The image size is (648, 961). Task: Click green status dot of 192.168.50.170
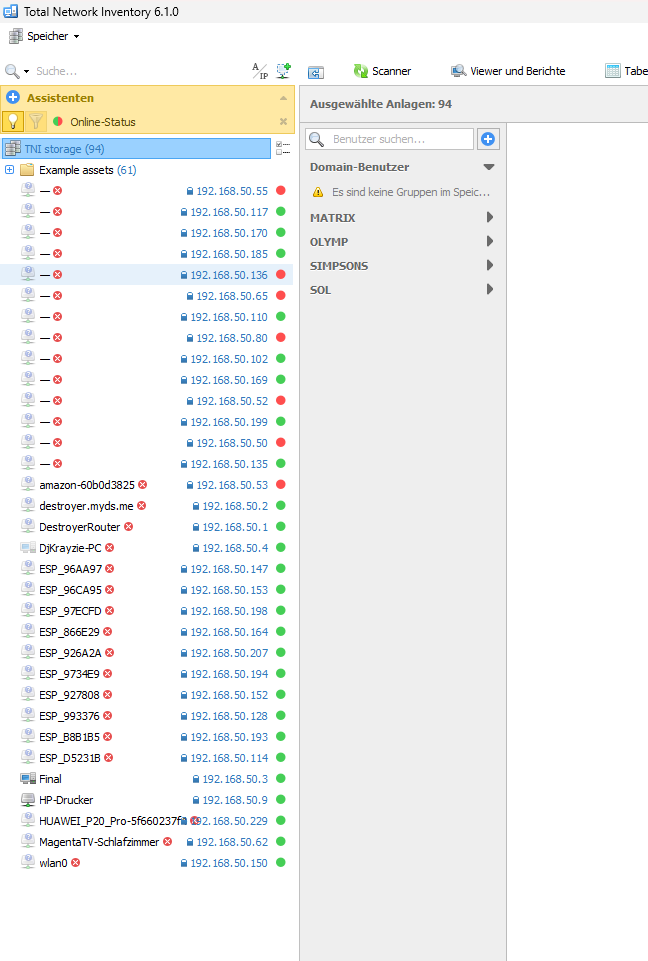click(281, 233)
